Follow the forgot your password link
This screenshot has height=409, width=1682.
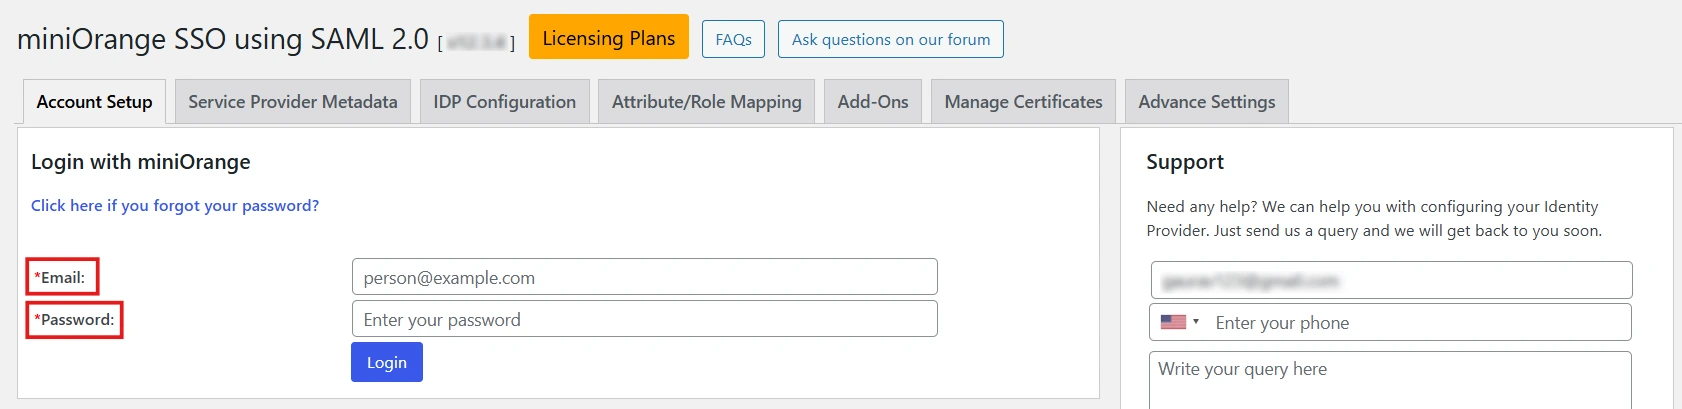pos(175,205)
